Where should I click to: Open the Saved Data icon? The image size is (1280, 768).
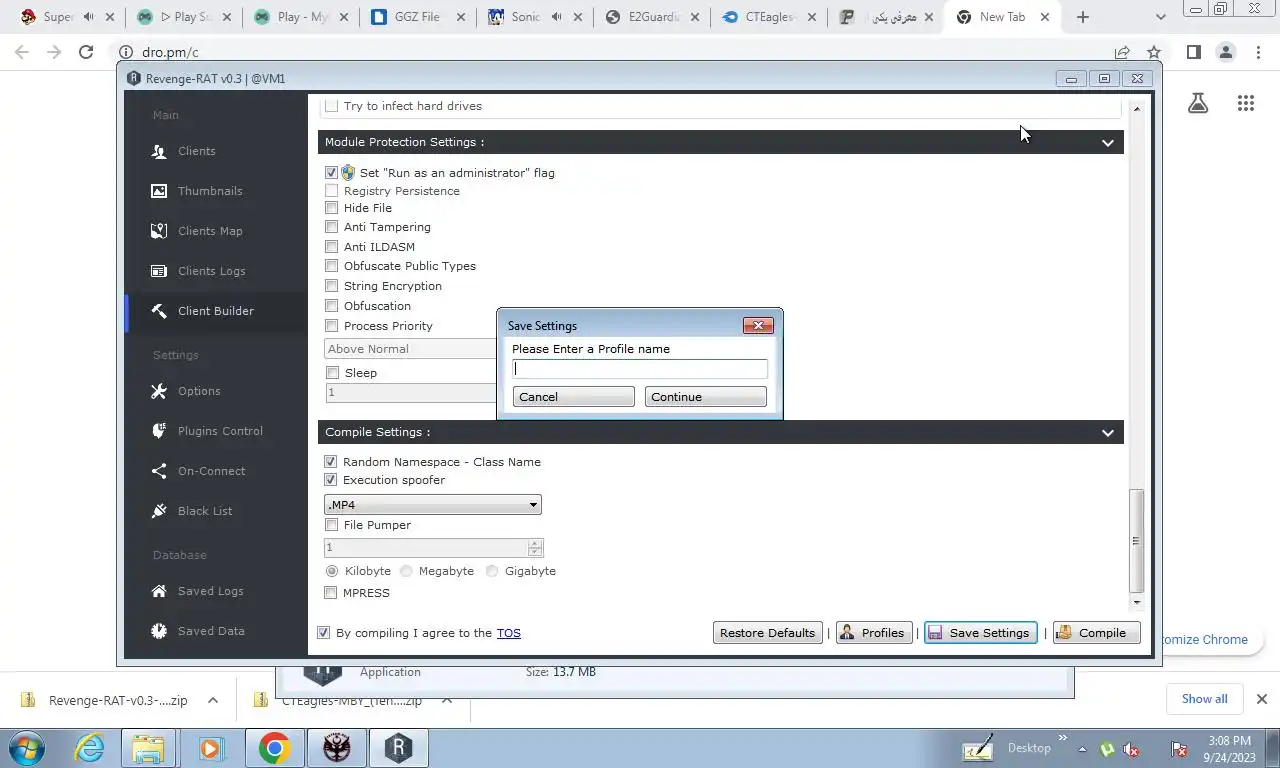(158, 631)
